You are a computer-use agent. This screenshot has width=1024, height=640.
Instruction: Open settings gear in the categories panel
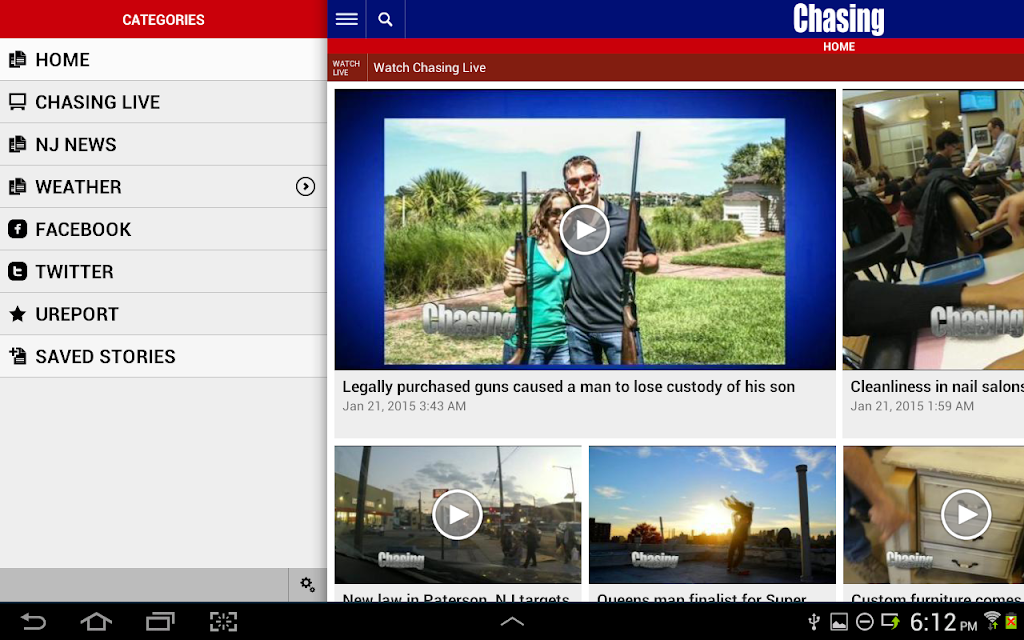pos(308,584)
